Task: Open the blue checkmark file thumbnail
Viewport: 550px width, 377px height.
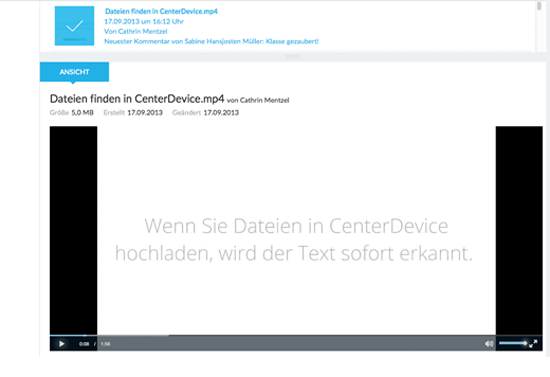Action: click(x=74, y=26)
